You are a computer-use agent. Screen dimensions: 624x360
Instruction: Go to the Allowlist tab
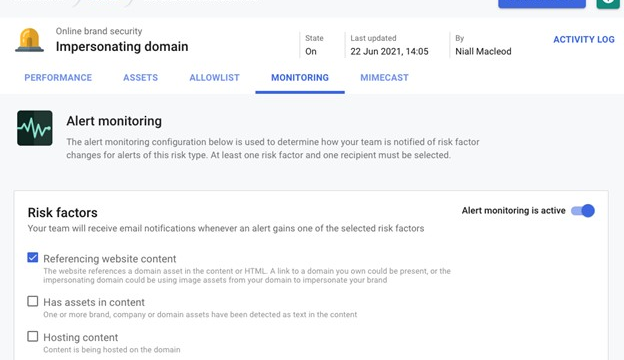214,78
